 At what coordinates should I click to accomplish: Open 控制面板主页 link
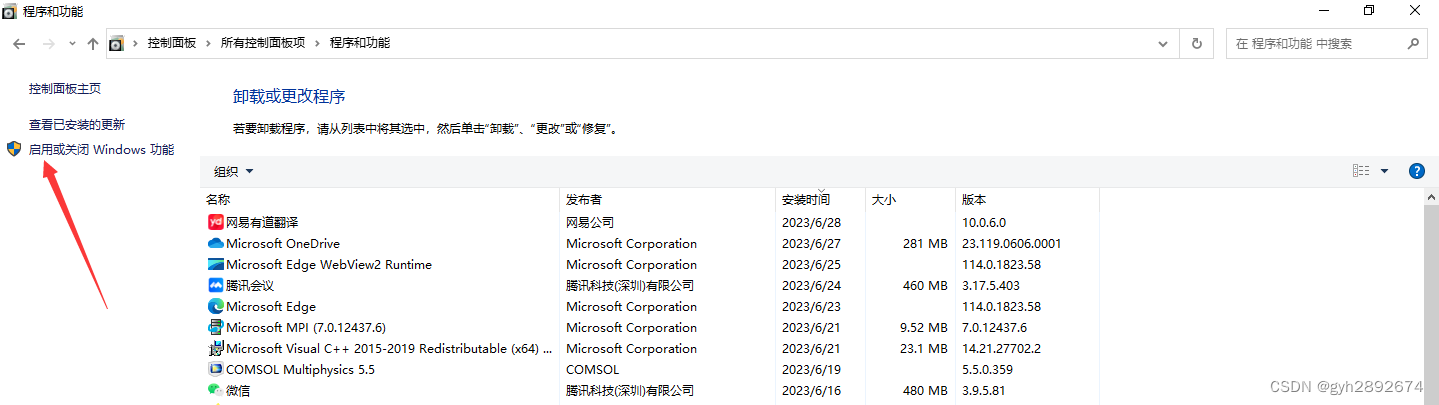(x=65, y=89)
